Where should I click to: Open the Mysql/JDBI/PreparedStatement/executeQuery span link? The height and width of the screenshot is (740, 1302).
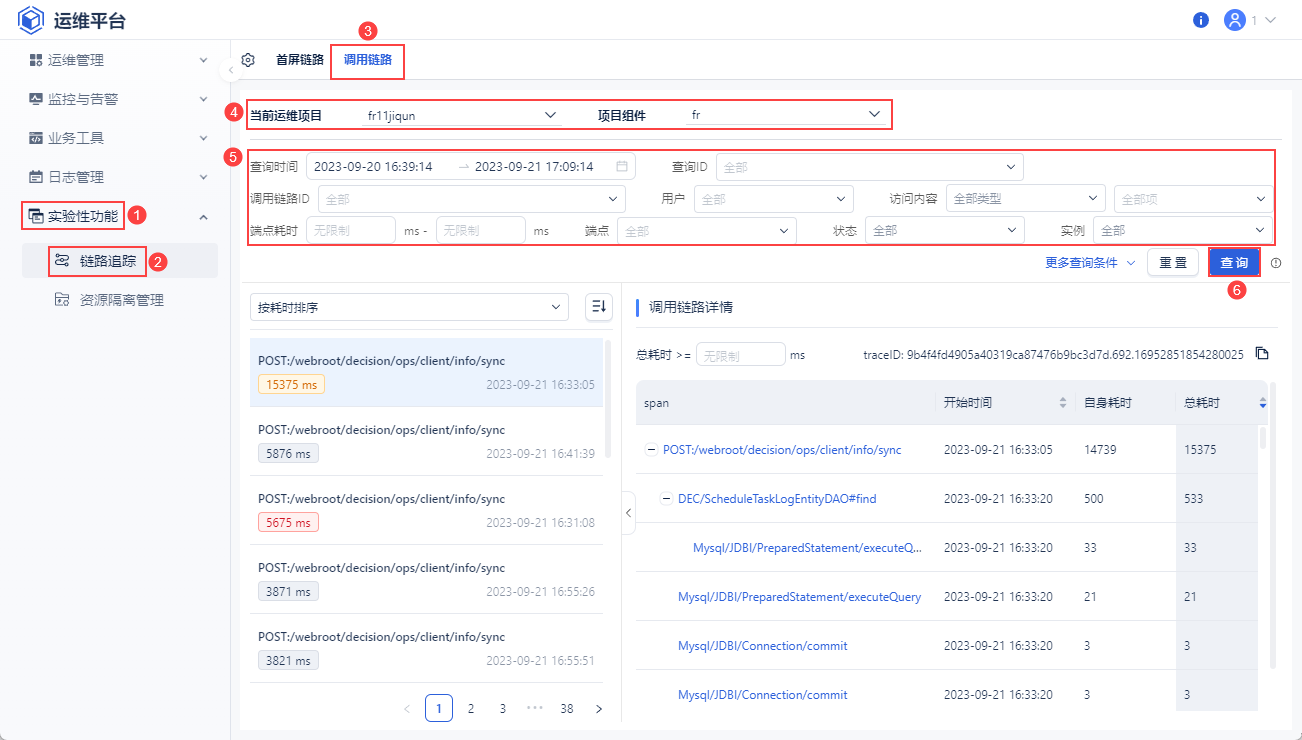pyautogui.click(x=799, y=597)
